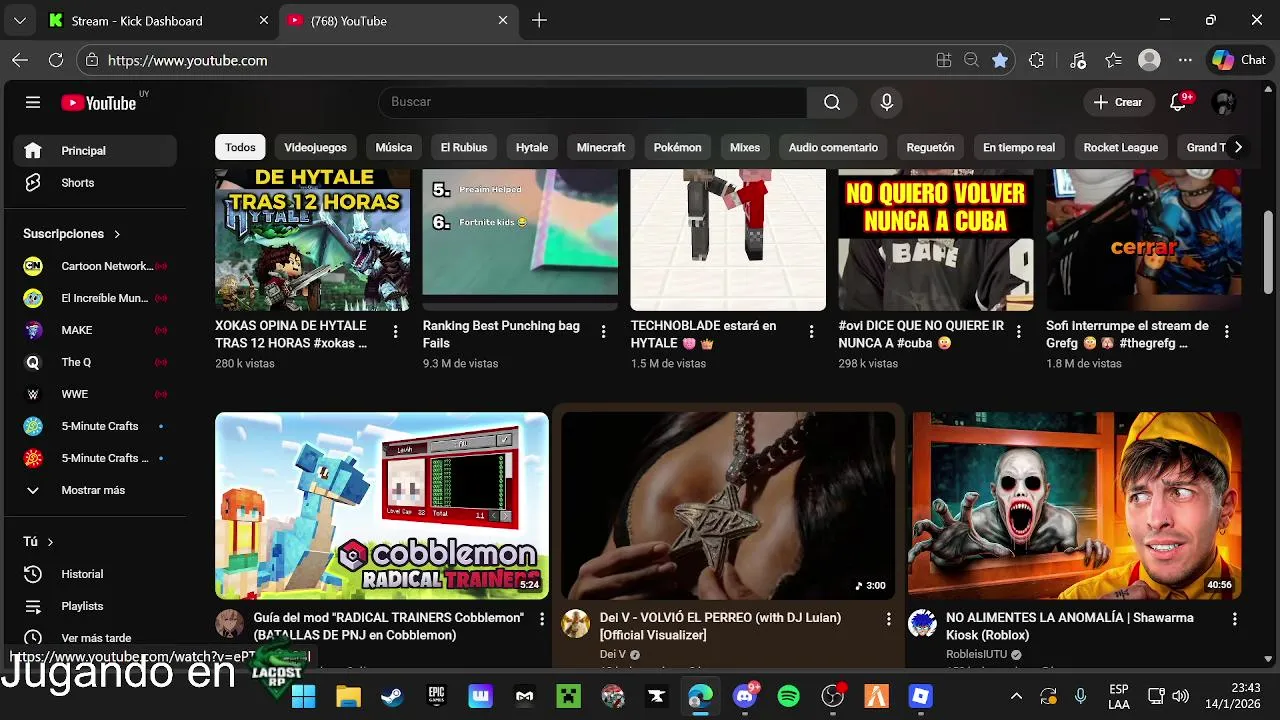Click the browser address bar URL
This screenshot has width=1280, height=720.
coord(187,60)
